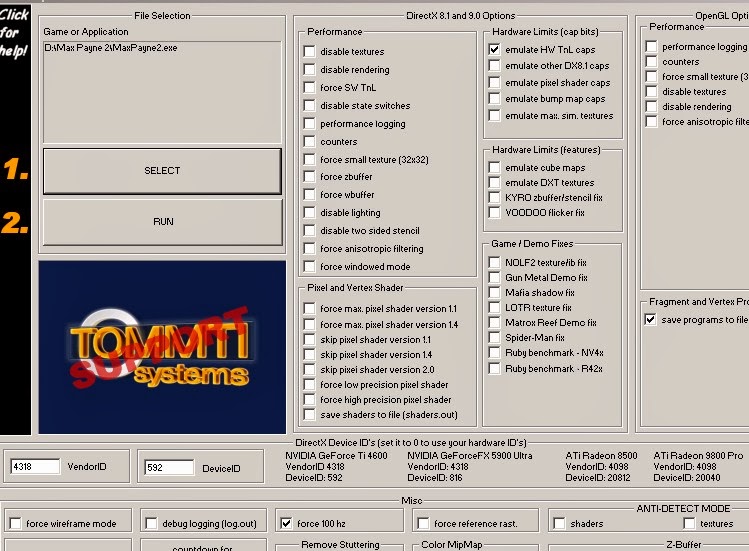Enable 'force low precision pixel shader'
Viewport: 749px width, 551px height.
[x=310, y=384]
